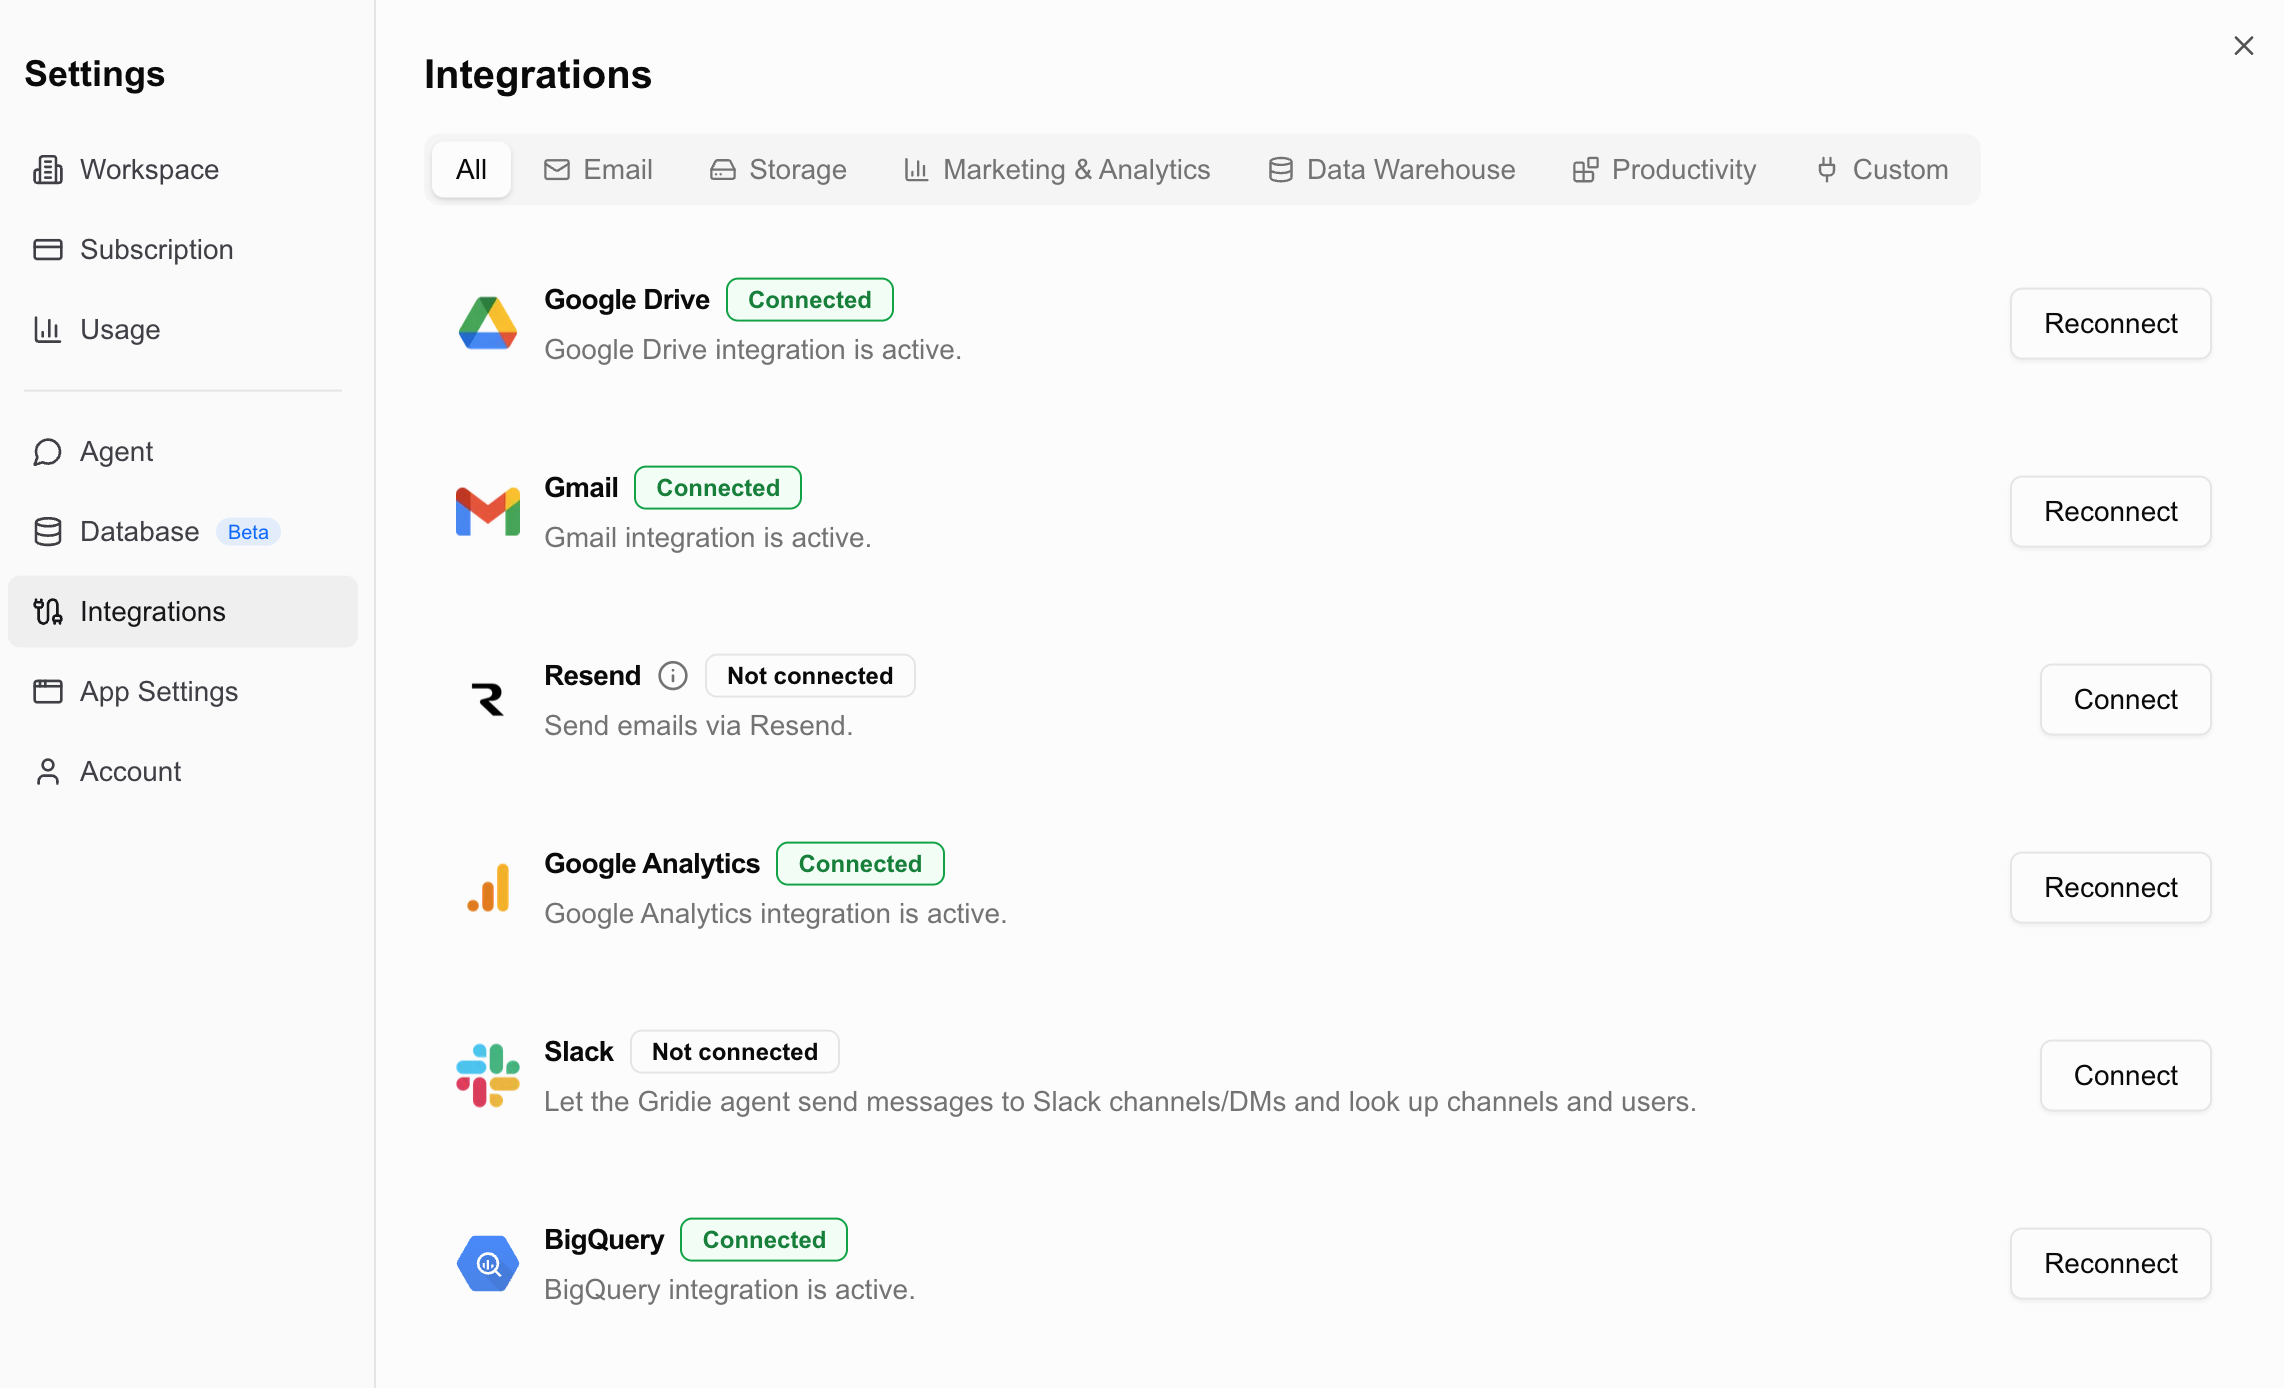The height and width of the screenshot is (1388, 2284).
Task: Reconnect the BigQuery integration
Action: pos(2110,1264)
